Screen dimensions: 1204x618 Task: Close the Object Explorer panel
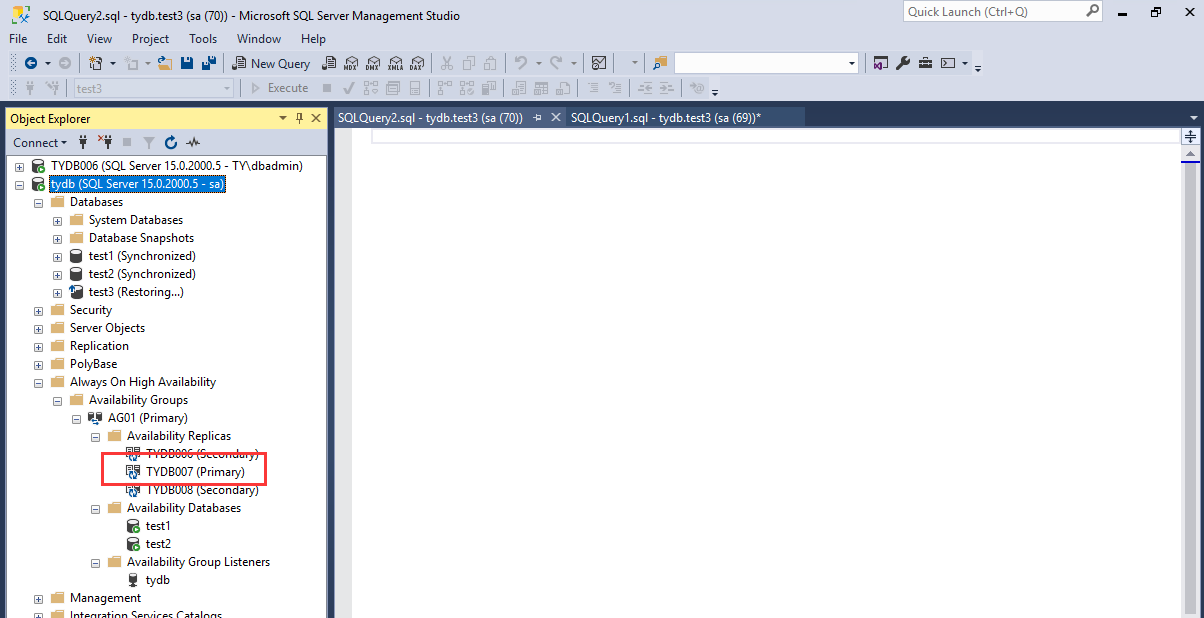(316, 118)
